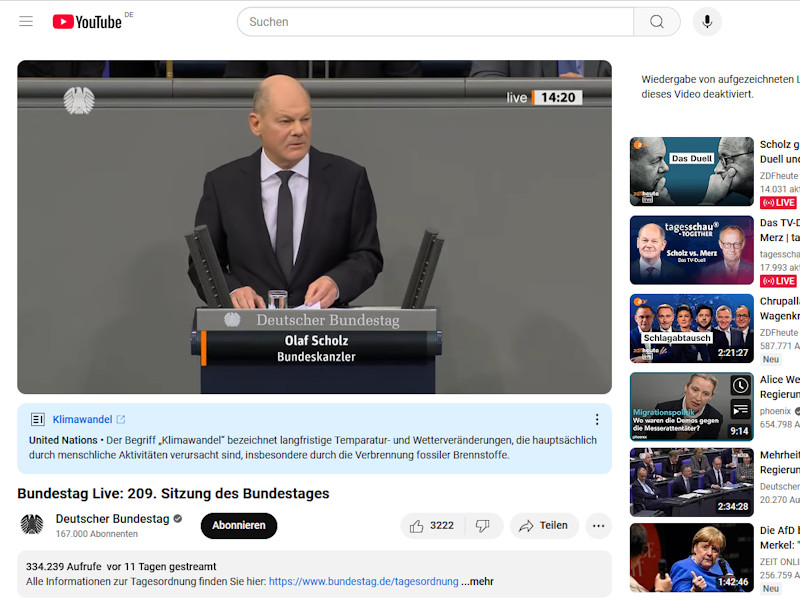The width and height of the screenshot is (800, 600).
Task: Open the hamburger guide menu
Action: pyautogui.click(x=26, y=21)
